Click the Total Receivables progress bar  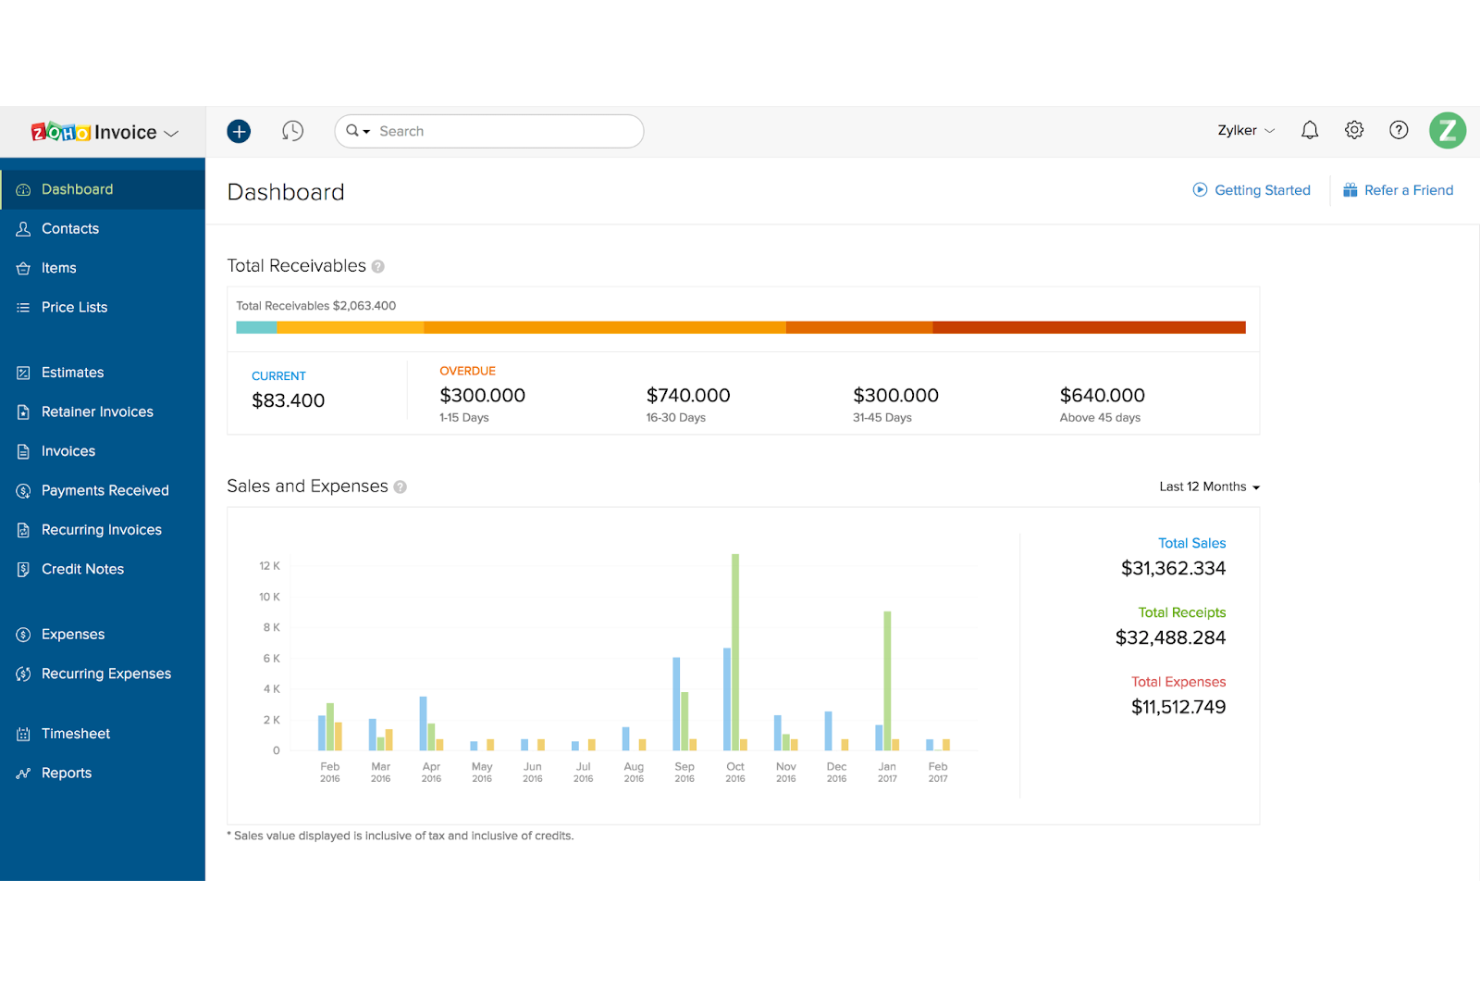click(740, 326)
